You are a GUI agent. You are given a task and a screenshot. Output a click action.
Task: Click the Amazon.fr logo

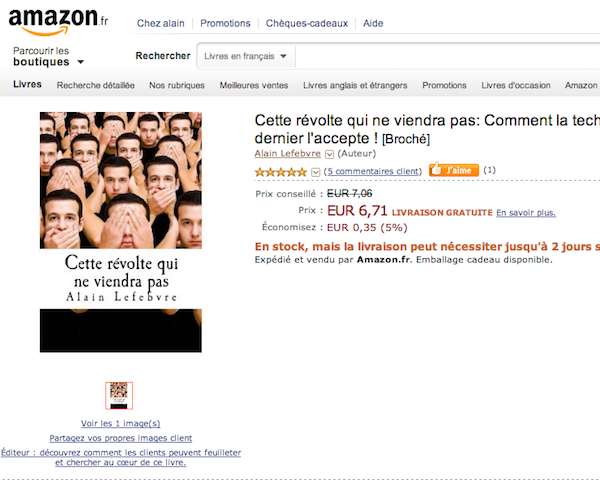click(58, 22)
